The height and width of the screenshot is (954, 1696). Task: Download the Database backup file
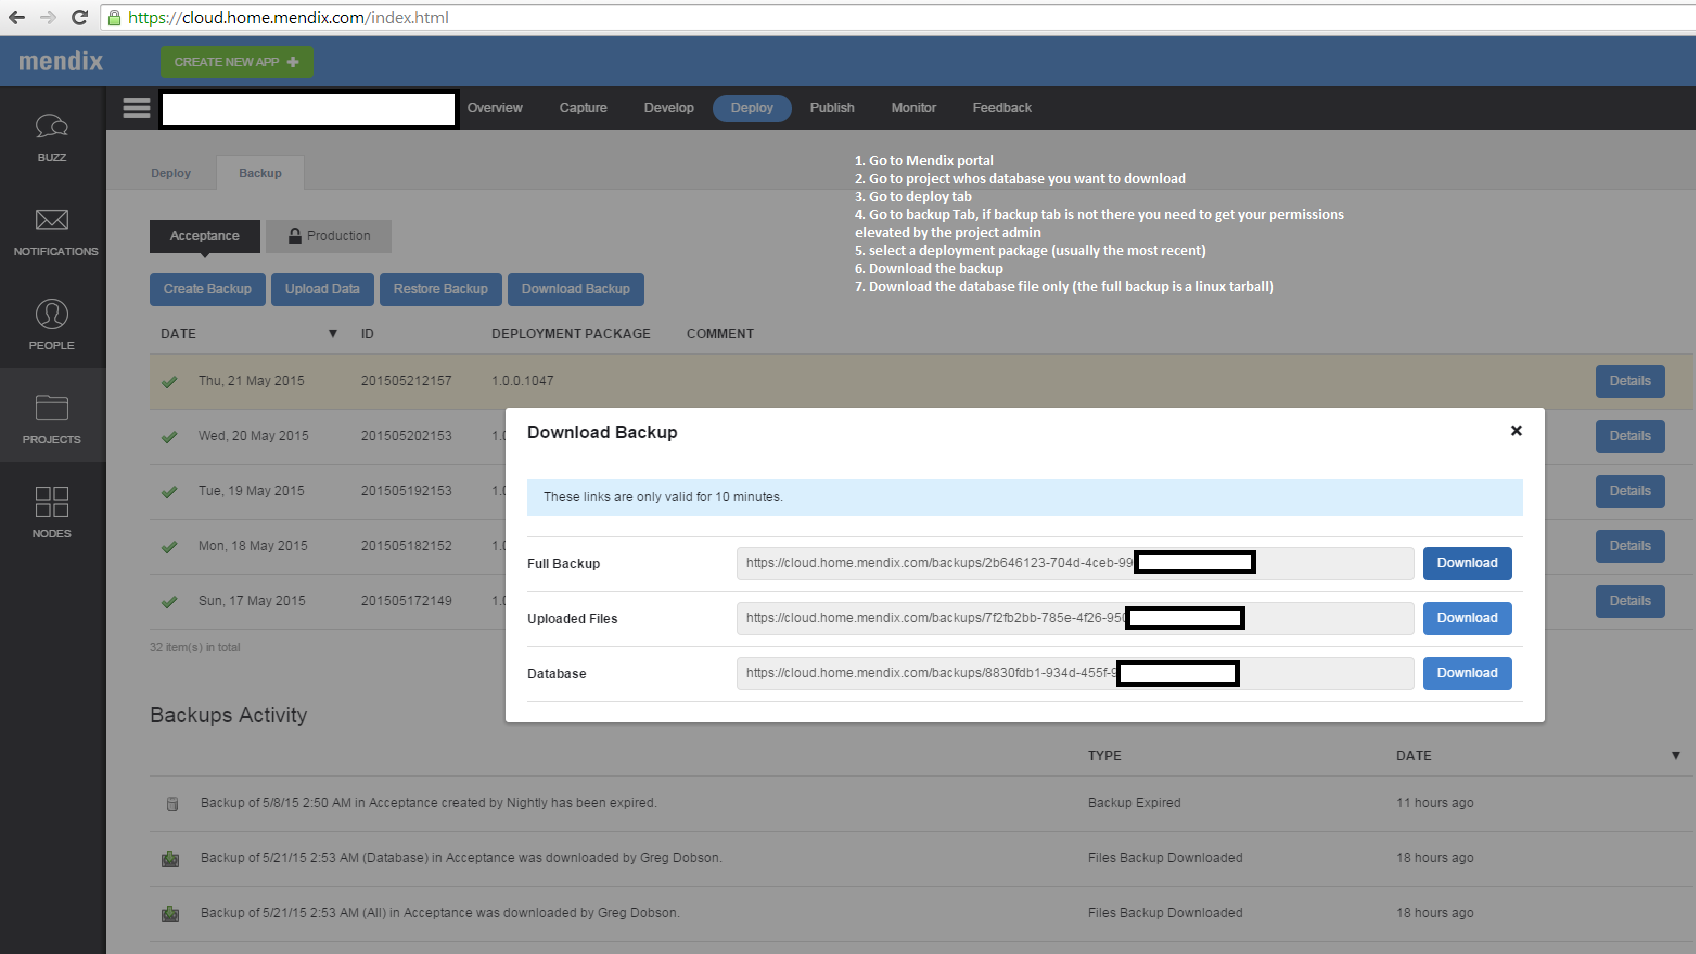click(x=1466, y=673)
